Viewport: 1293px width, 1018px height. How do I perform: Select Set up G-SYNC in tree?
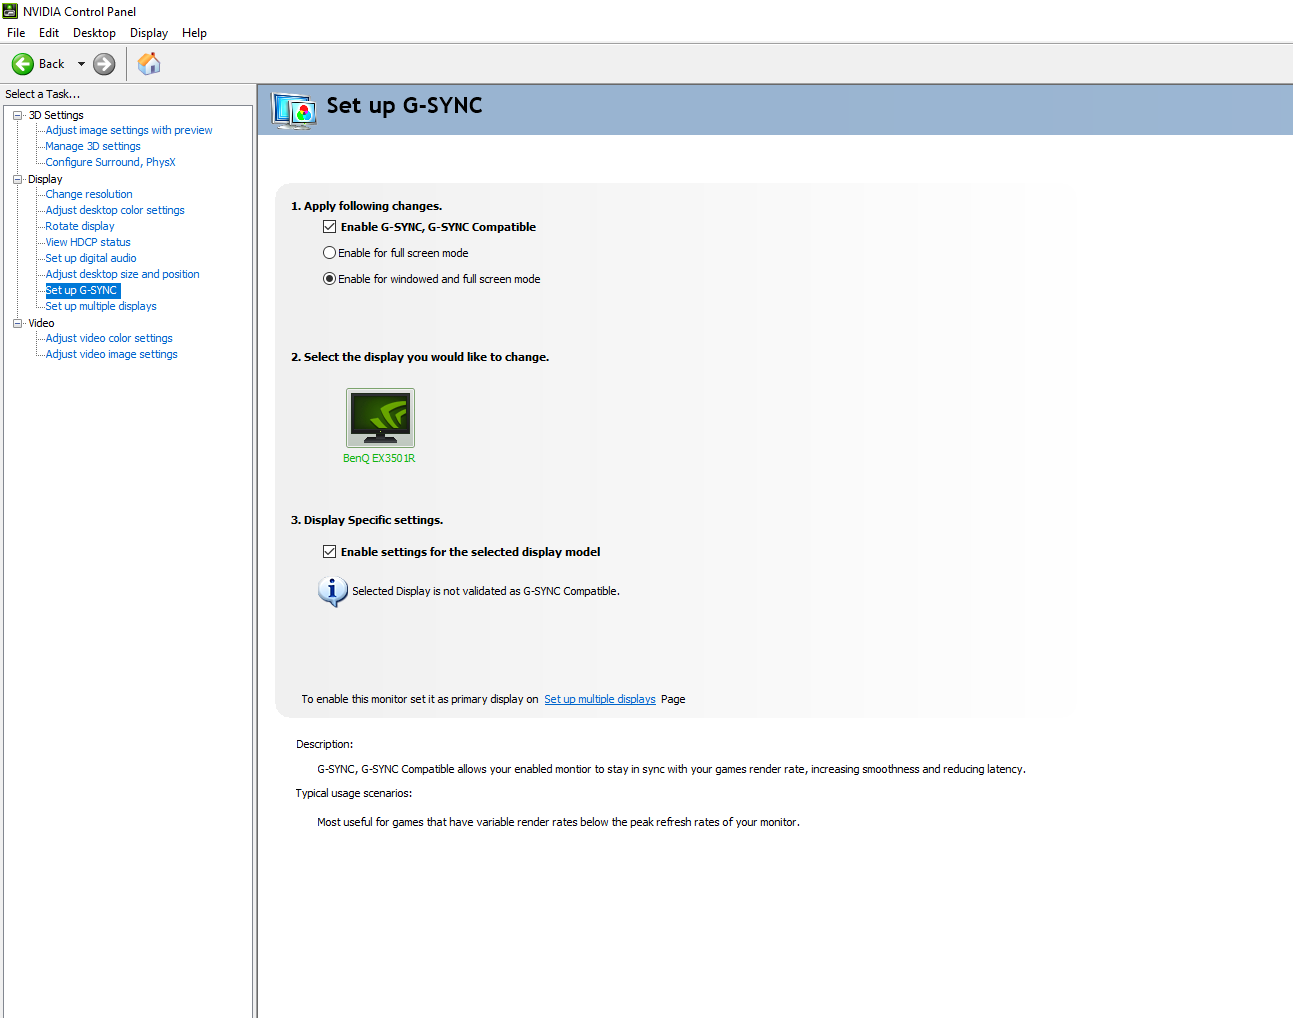click(x=82, y=290)
